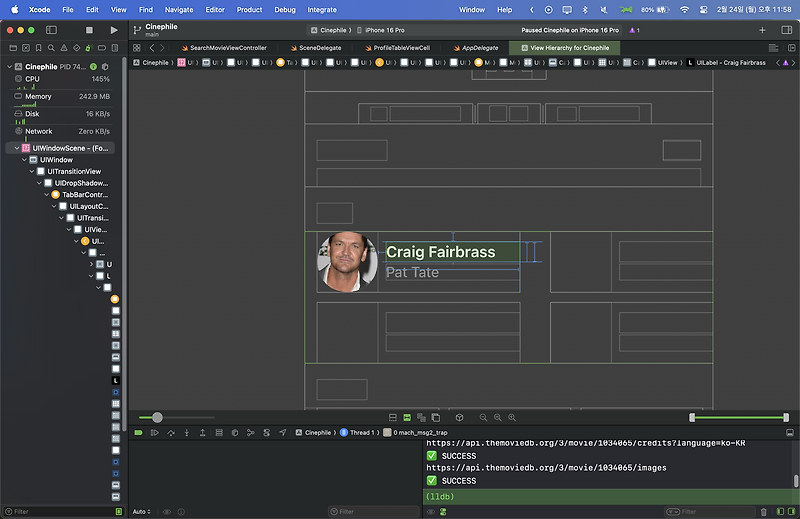This screenshot has width=800, height=519.
Task: Open debug memory graph
Action: [251, 433]
